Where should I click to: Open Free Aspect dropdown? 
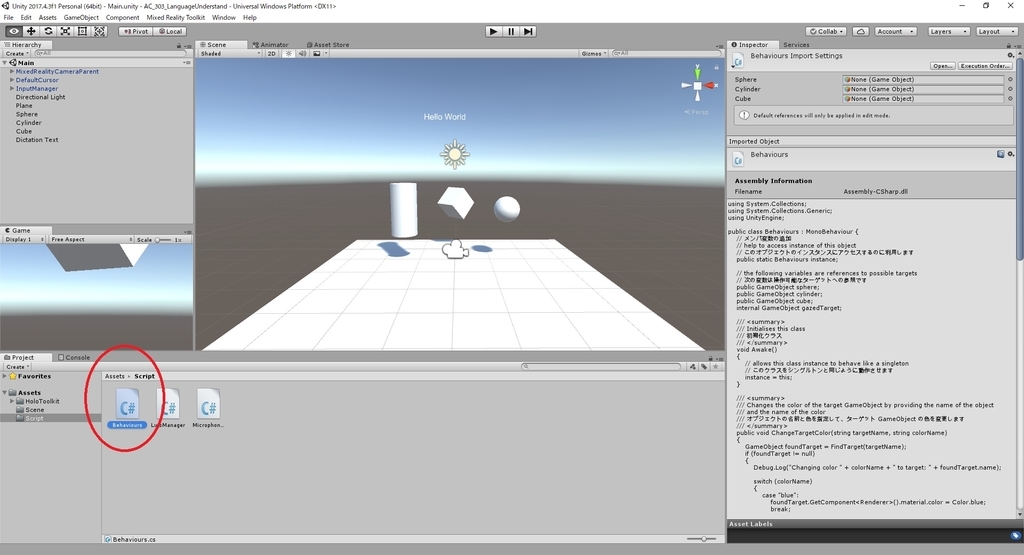(x=91, y=240)
